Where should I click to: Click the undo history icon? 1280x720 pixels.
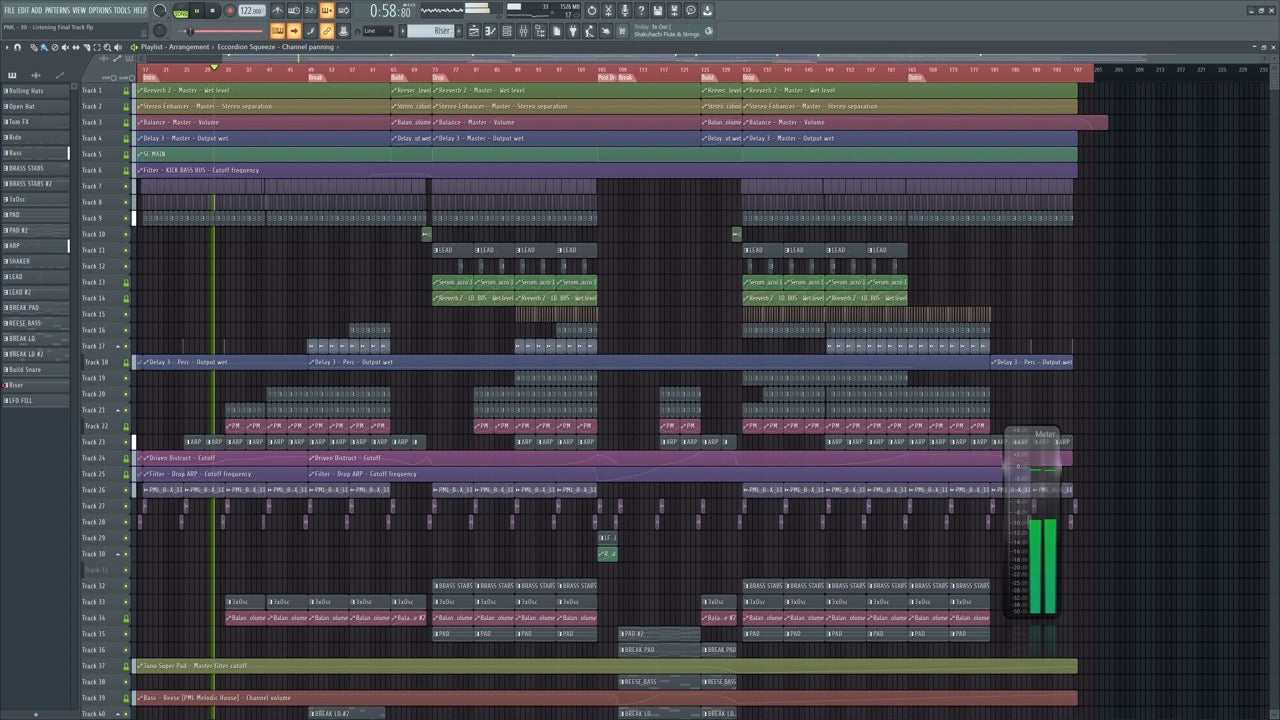point(592,10)
